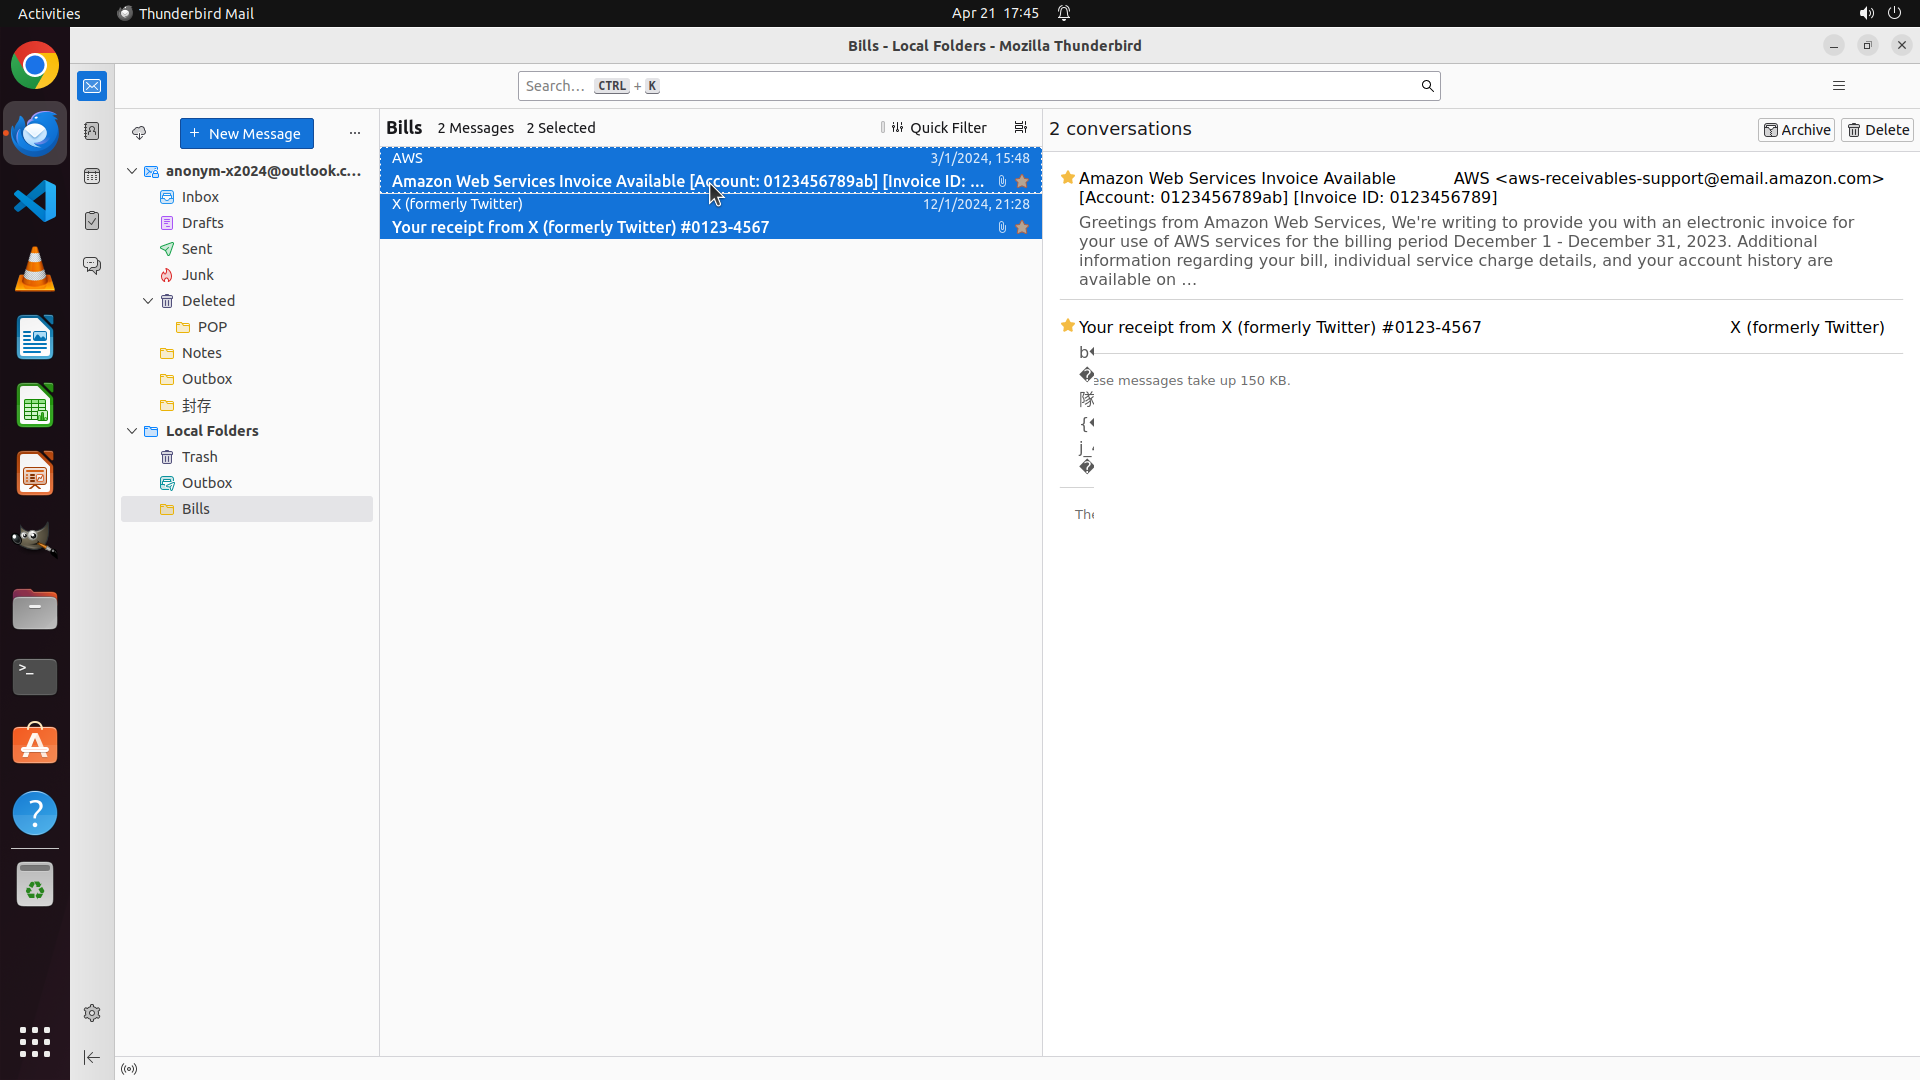
Task: Open message list display options icon
Action: coord(1020,128)
